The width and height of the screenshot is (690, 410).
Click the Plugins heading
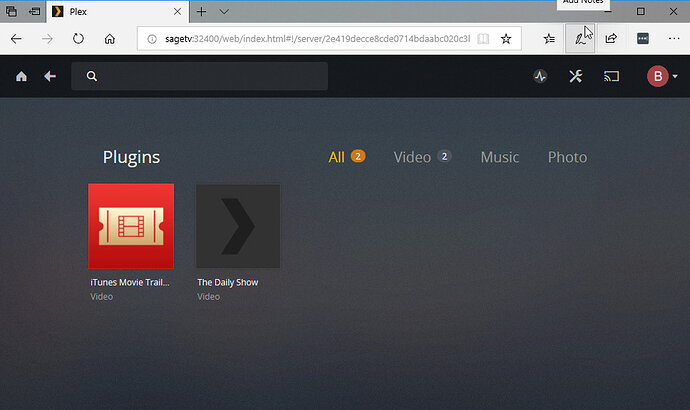coord(131,157)
